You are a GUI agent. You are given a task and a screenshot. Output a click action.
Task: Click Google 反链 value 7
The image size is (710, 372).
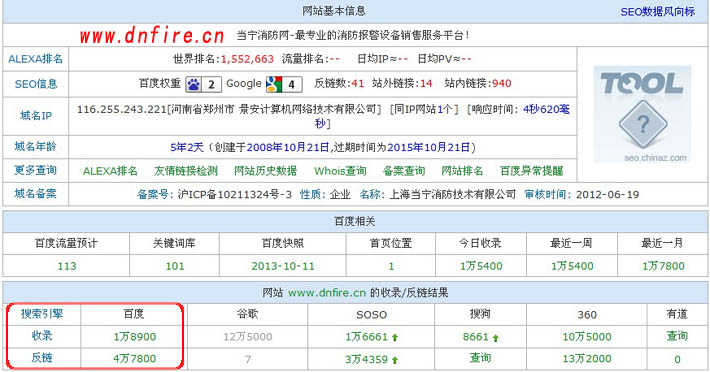tap(248, 359)
